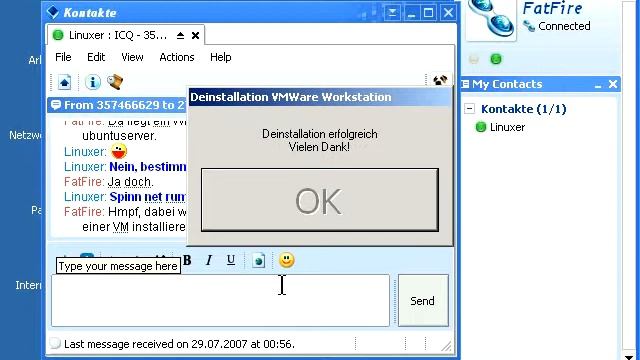Send the message with Send button
The image size is (640, 360).
423,300
